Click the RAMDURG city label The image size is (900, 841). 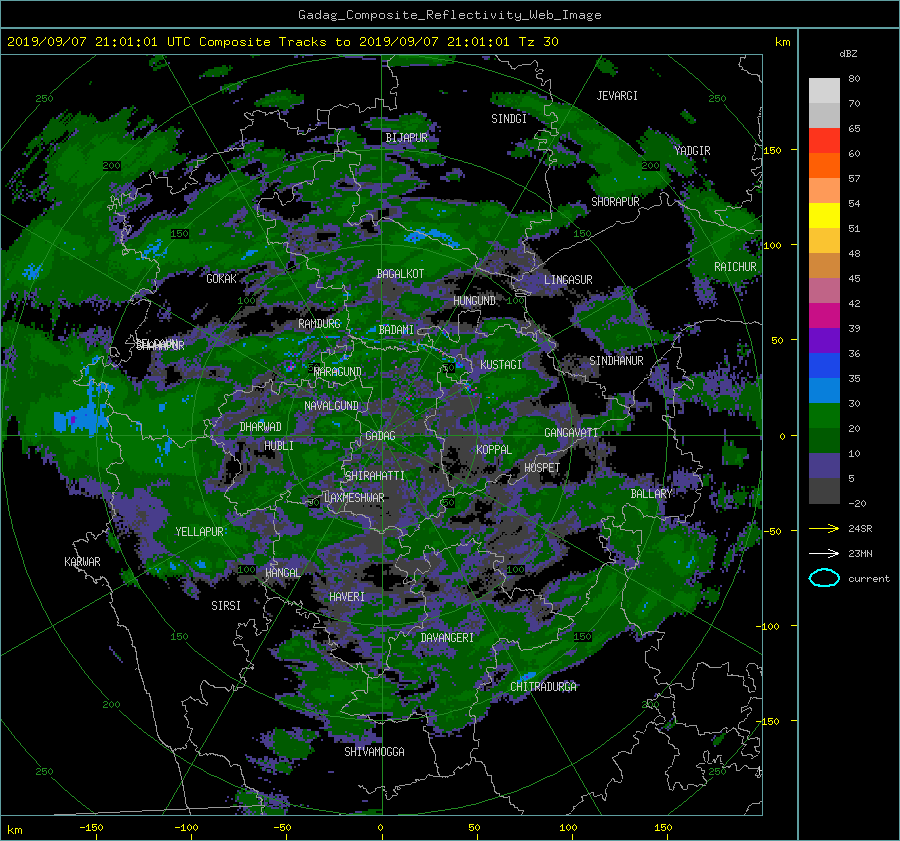[319, 324]
